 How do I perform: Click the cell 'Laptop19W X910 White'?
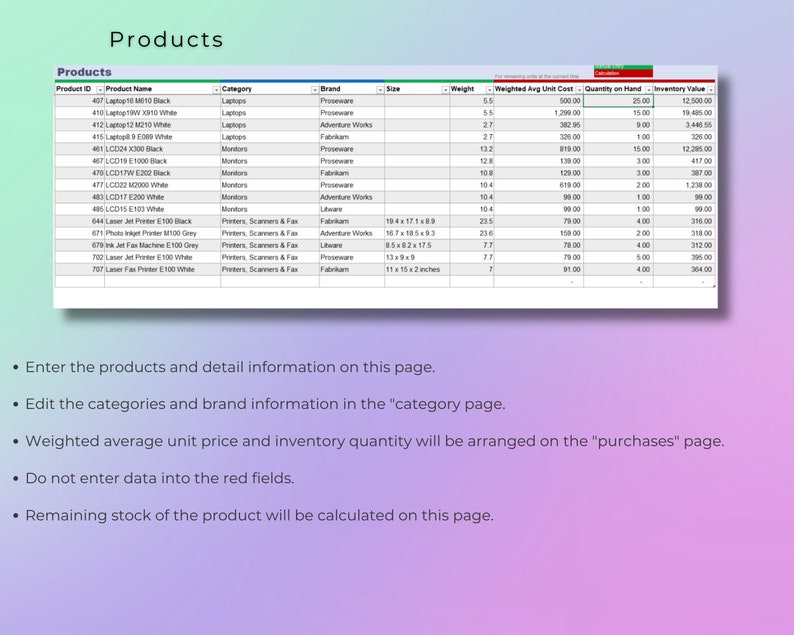pyautogui.click(x=162, y=113)
